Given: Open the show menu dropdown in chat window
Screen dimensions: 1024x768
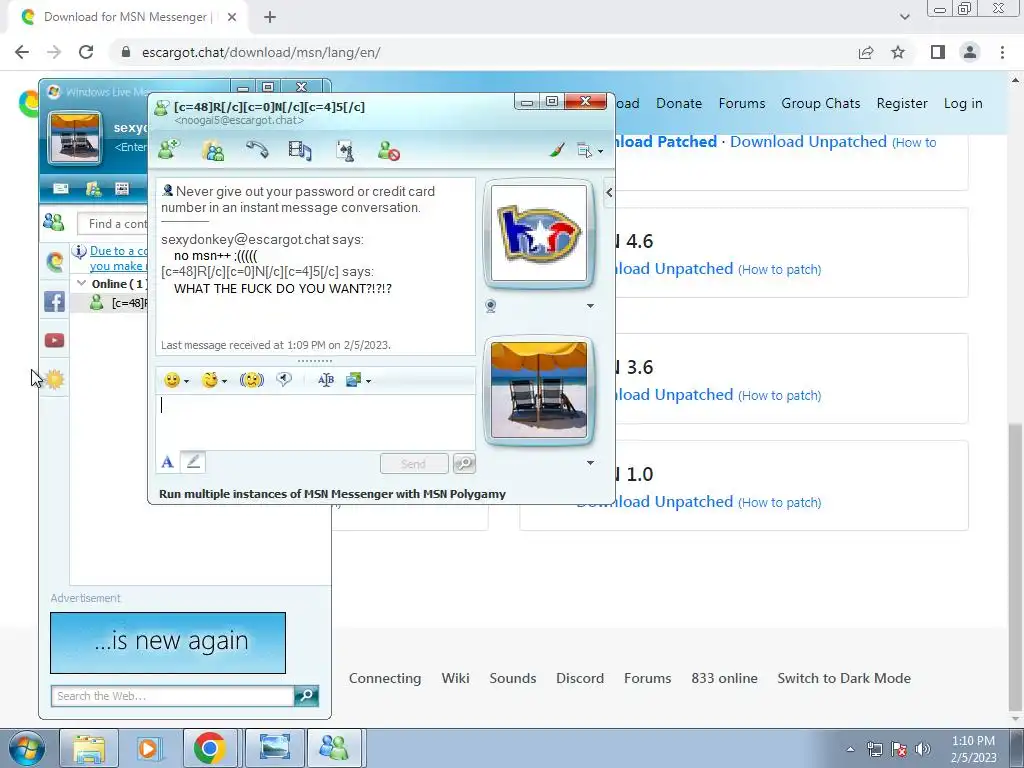Looking at the screenshot, I should coord(590,151).
